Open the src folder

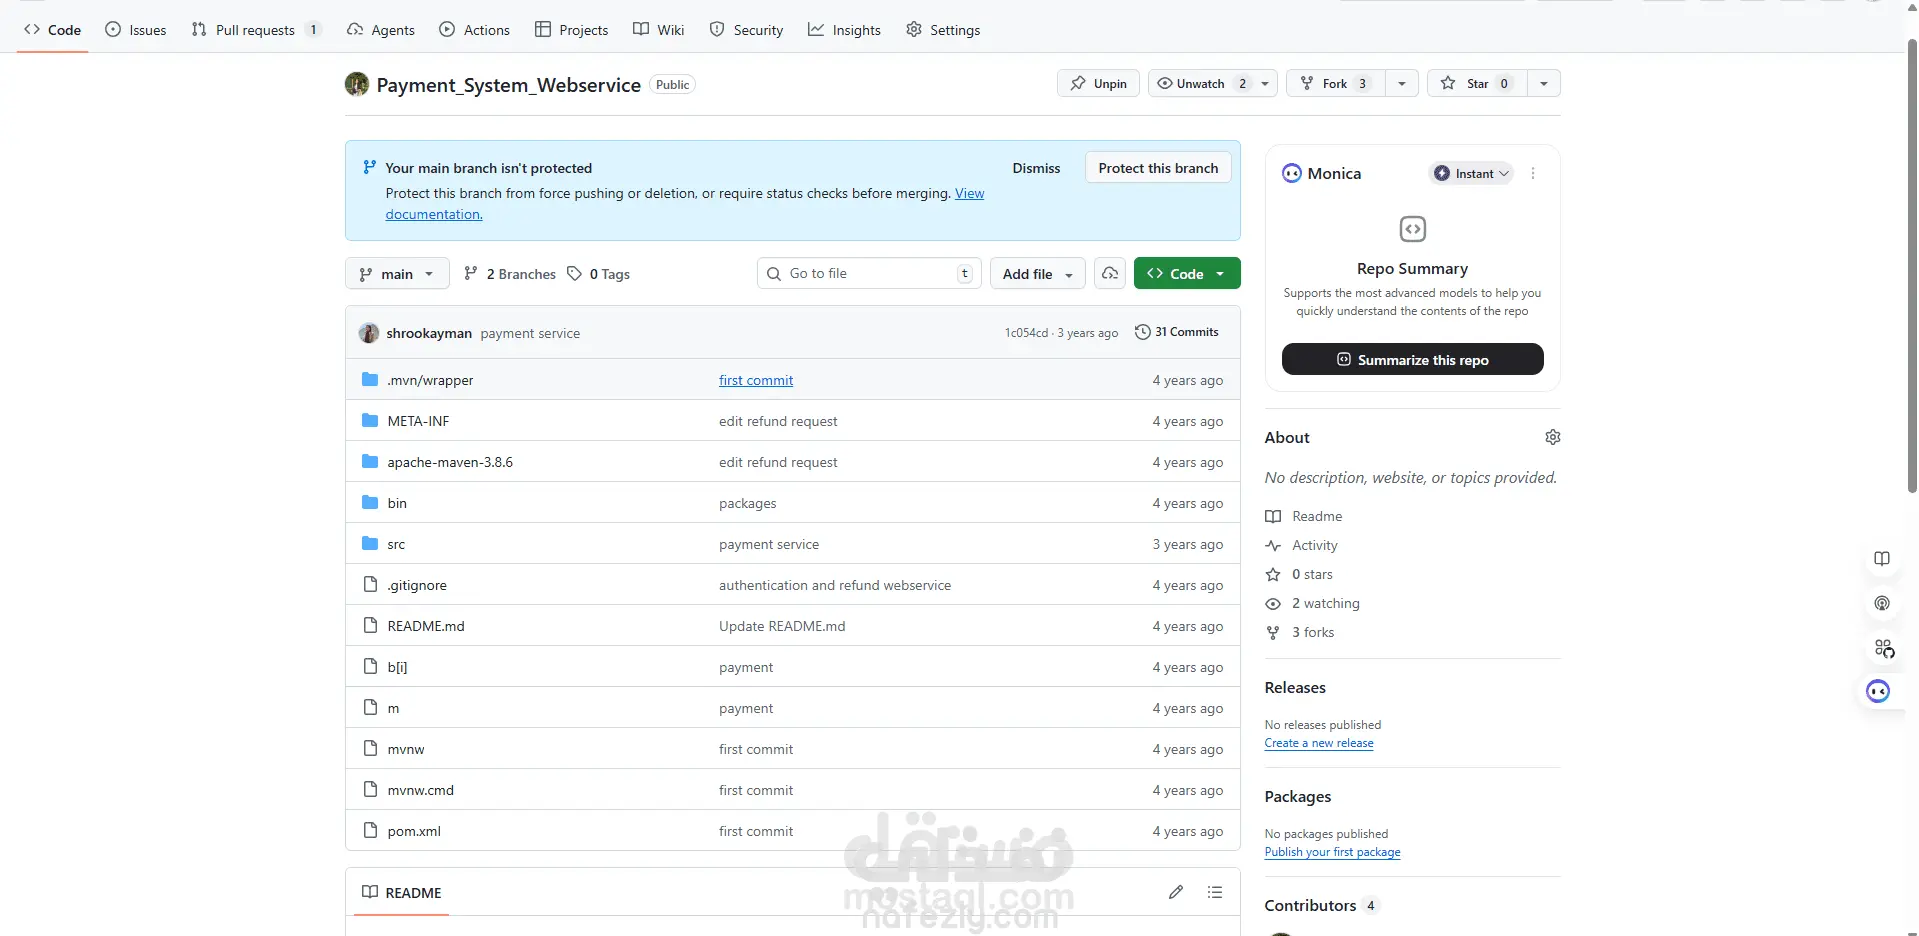(396, 544)
